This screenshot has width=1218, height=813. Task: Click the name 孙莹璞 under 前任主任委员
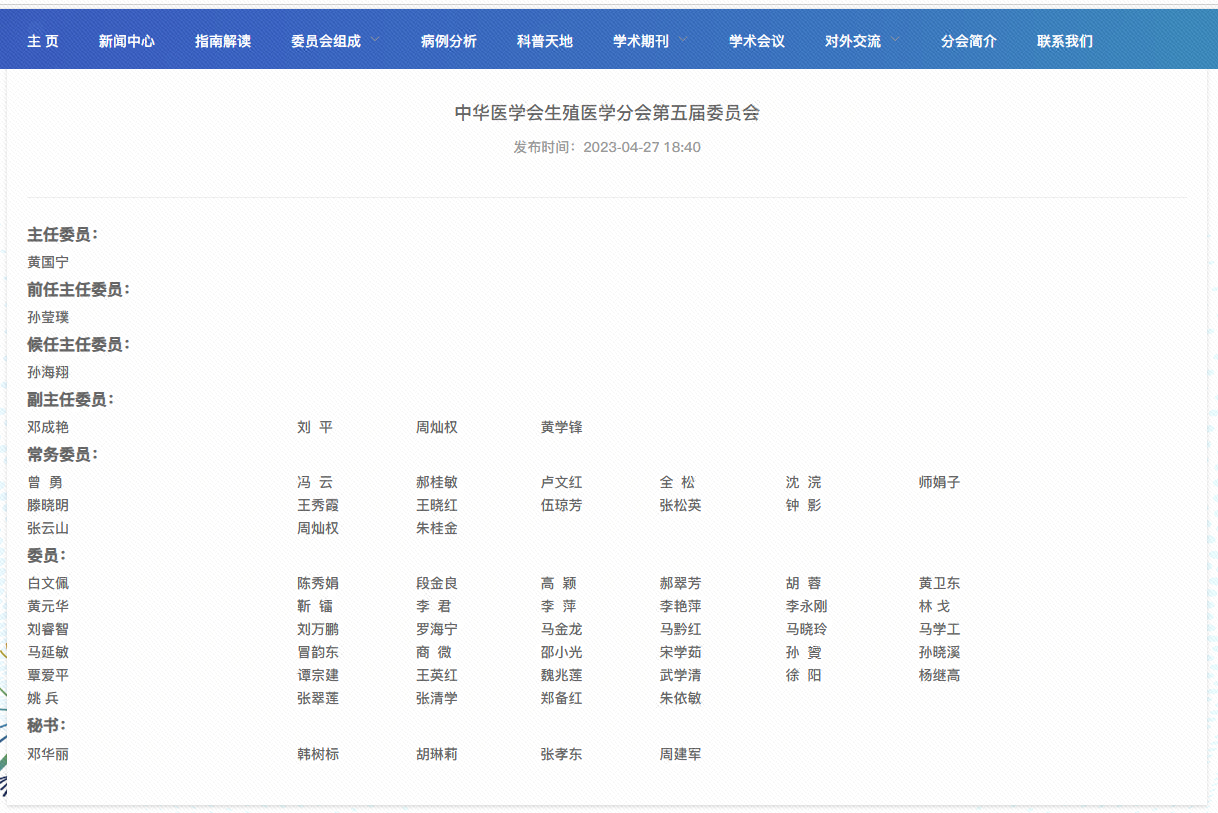click(48, 317)
